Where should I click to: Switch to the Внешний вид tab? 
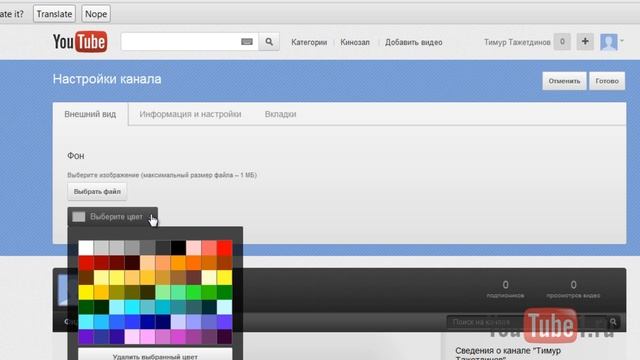[90, 114]
